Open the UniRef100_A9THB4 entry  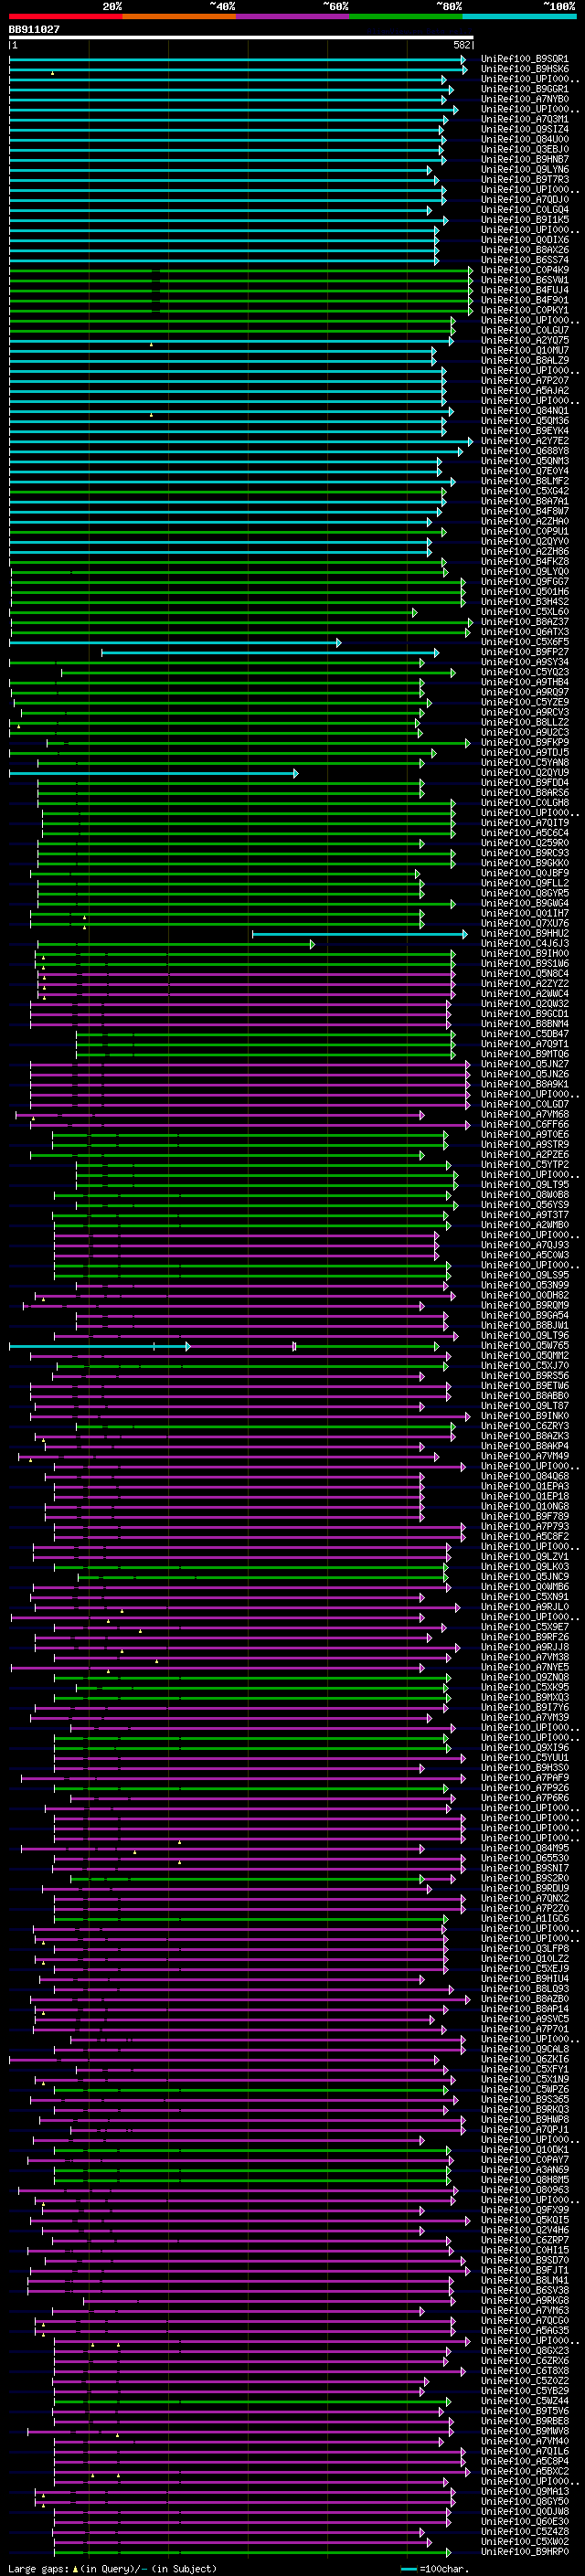coord(525,682)
